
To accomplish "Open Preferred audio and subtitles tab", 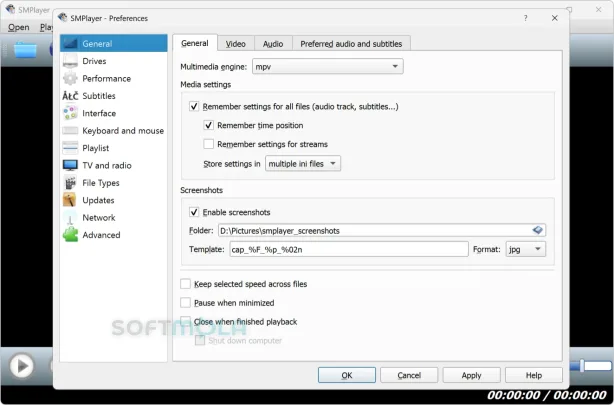I will [x=351, y=44].
